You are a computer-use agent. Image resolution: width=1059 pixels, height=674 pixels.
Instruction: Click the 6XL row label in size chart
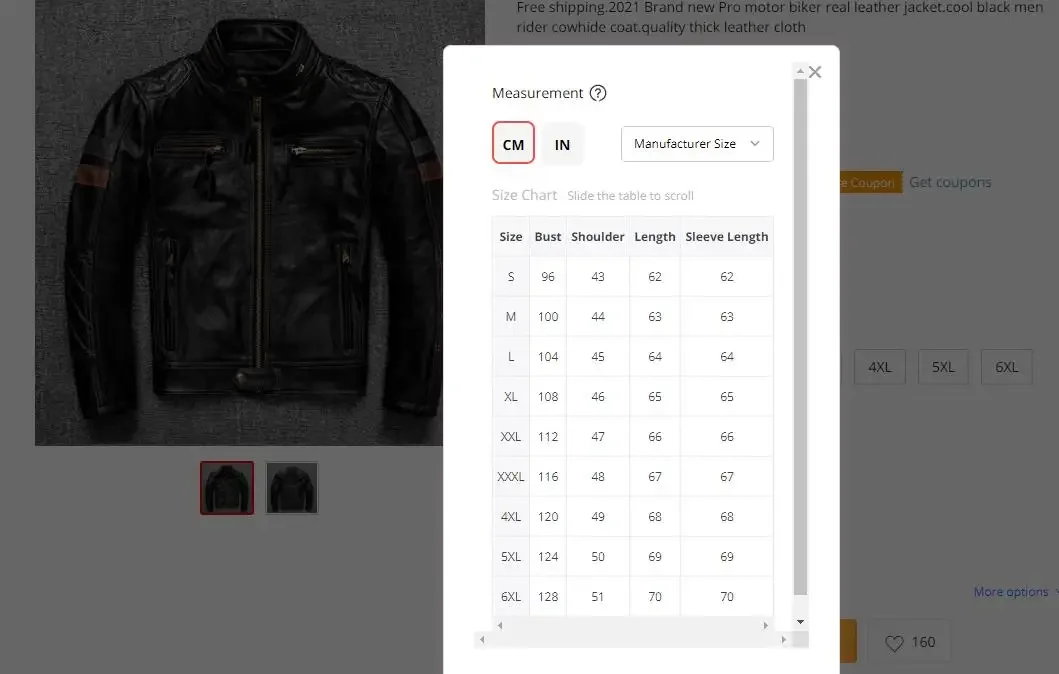[x=511, y=596]
